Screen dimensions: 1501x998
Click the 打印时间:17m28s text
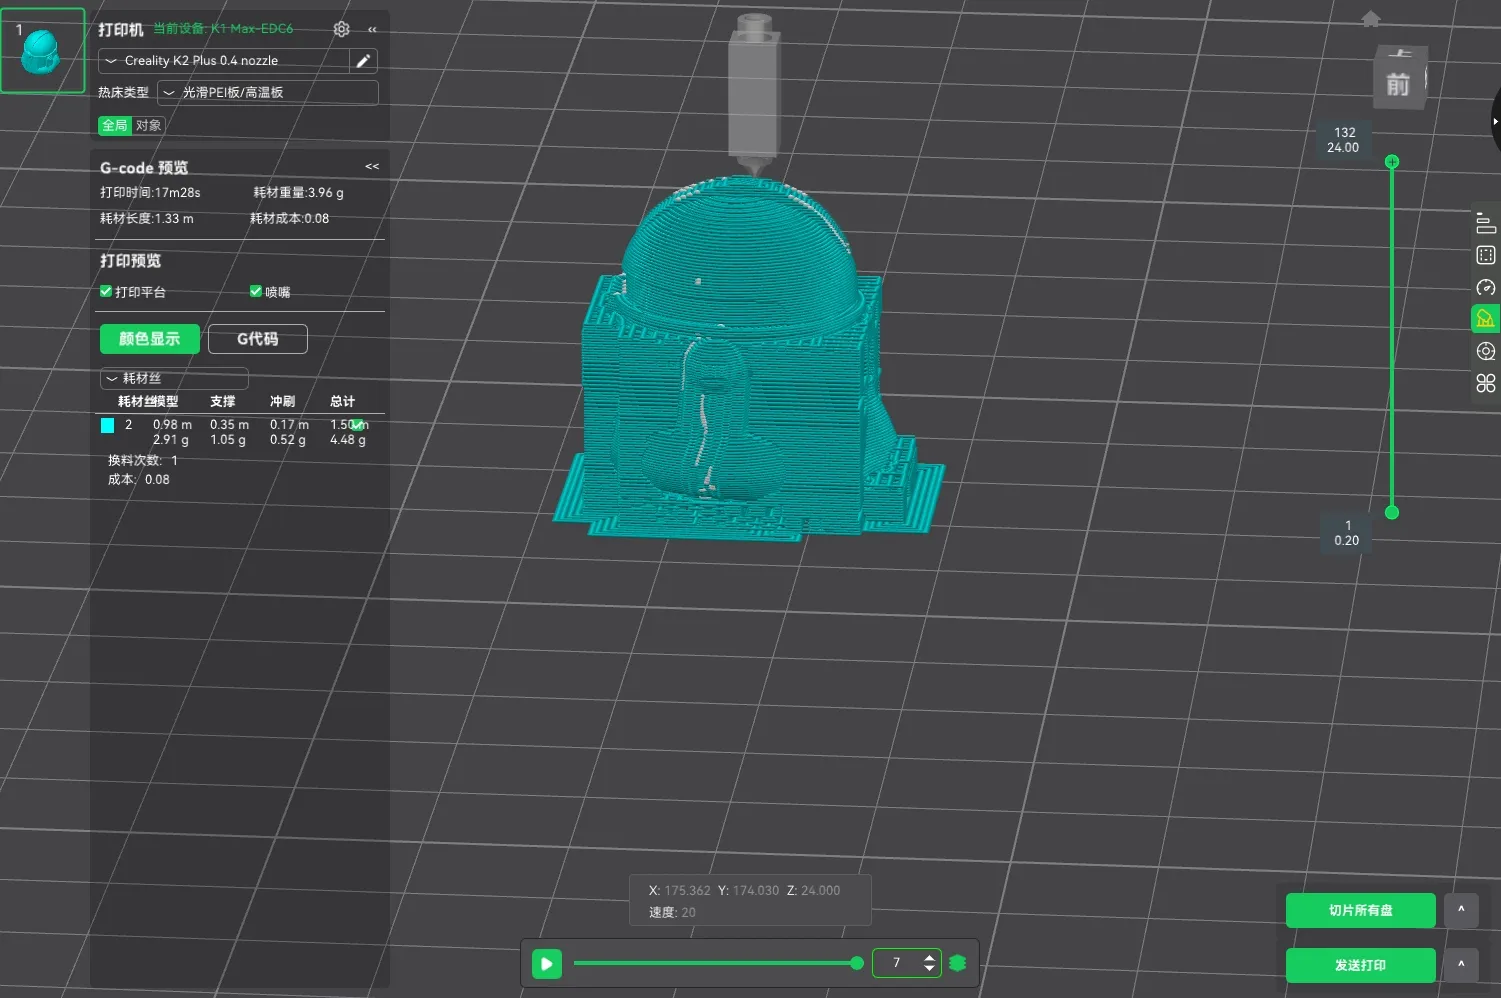[x=150, y=193]
